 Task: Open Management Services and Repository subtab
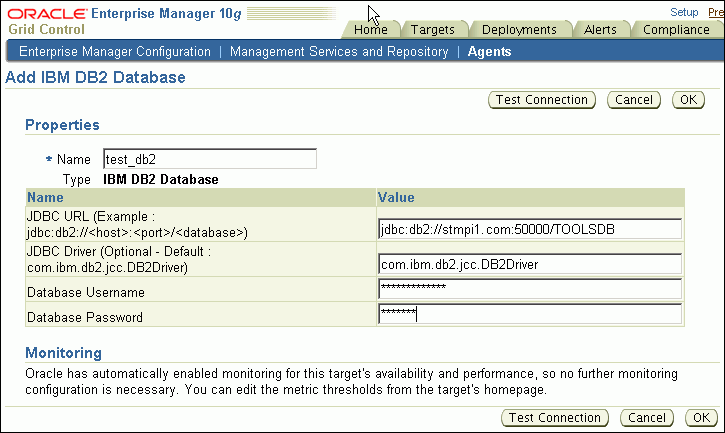339,51
